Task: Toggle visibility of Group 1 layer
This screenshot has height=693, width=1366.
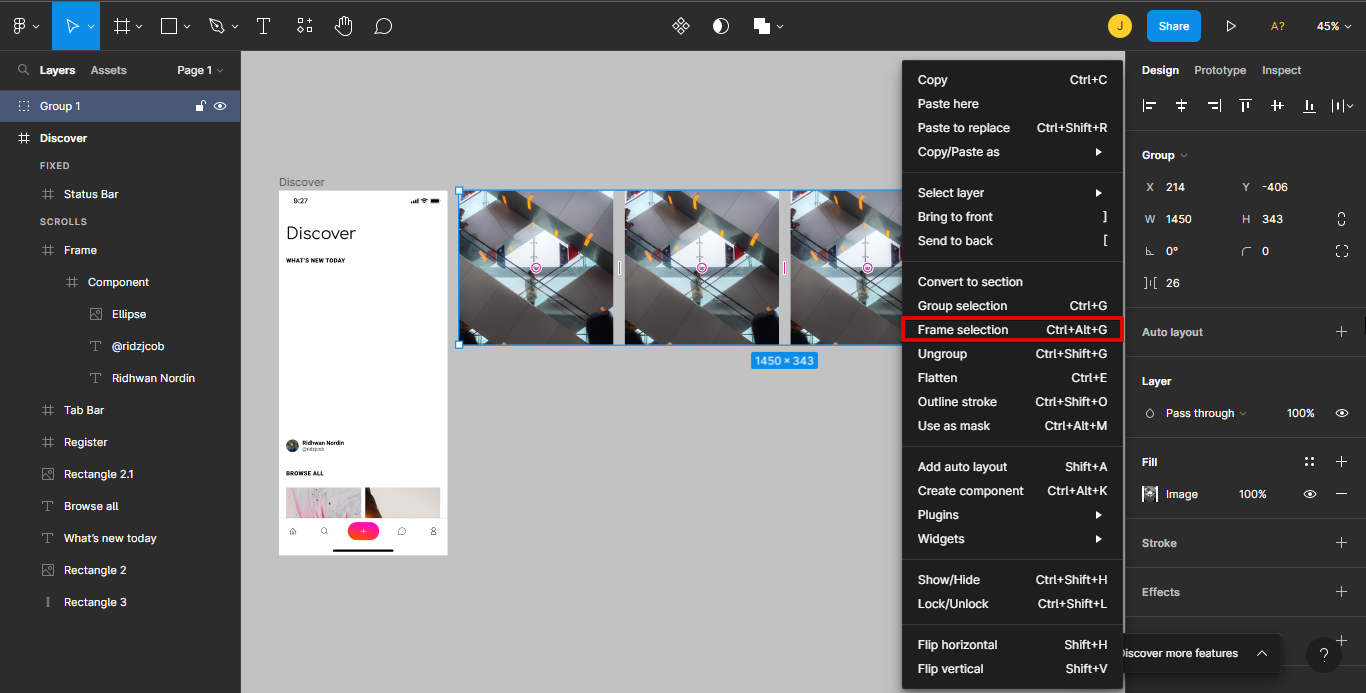Action: tap(220, 106)
